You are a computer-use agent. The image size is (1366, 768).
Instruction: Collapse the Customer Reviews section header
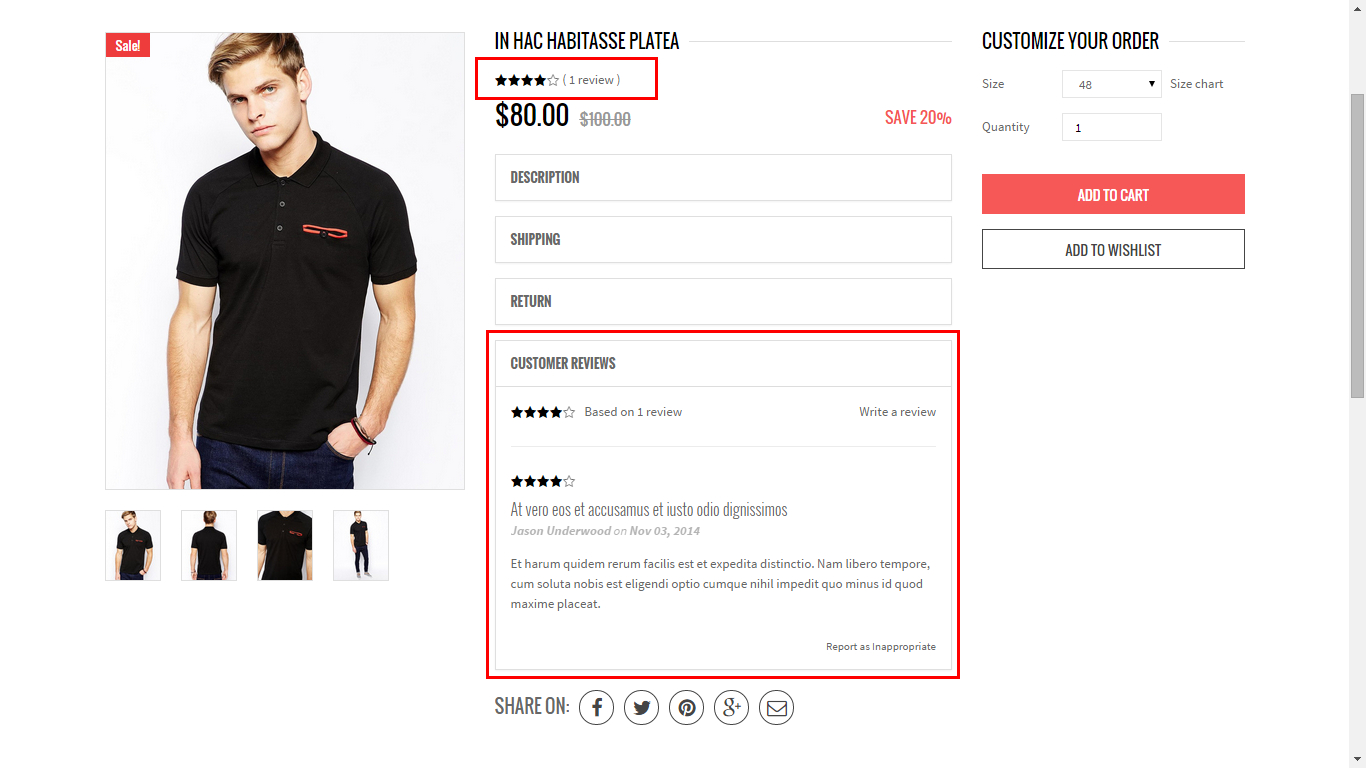[x=723, y=363]
